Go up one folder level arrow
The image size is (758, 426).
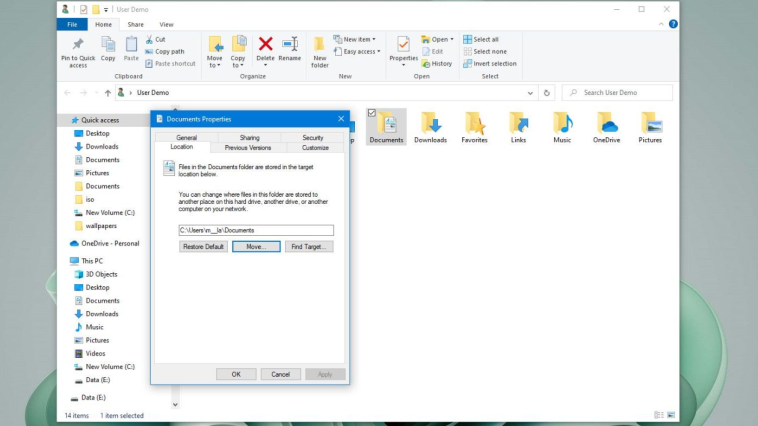click(107, 93)
